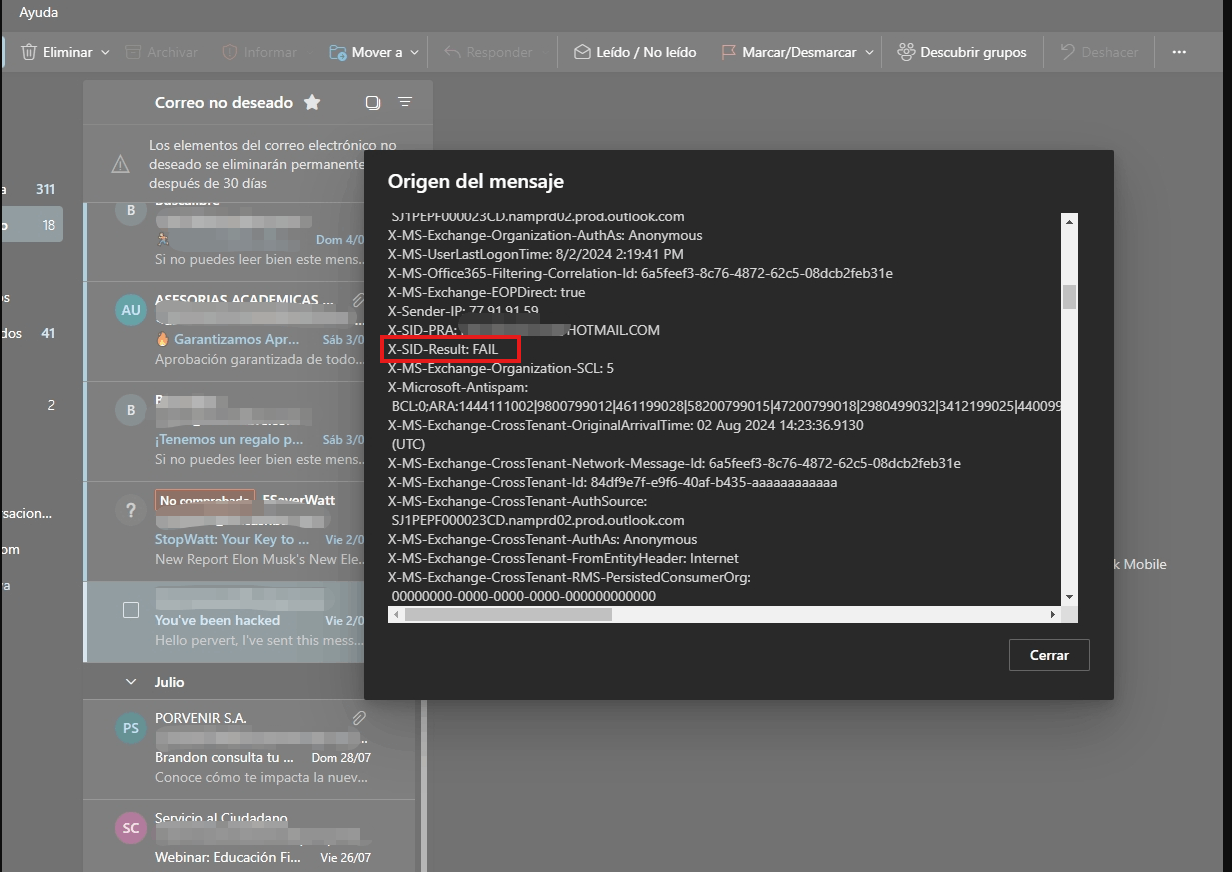Click the select-all messages icon
The width and height of the screenshot is (1232, 872).
[373, 102]
